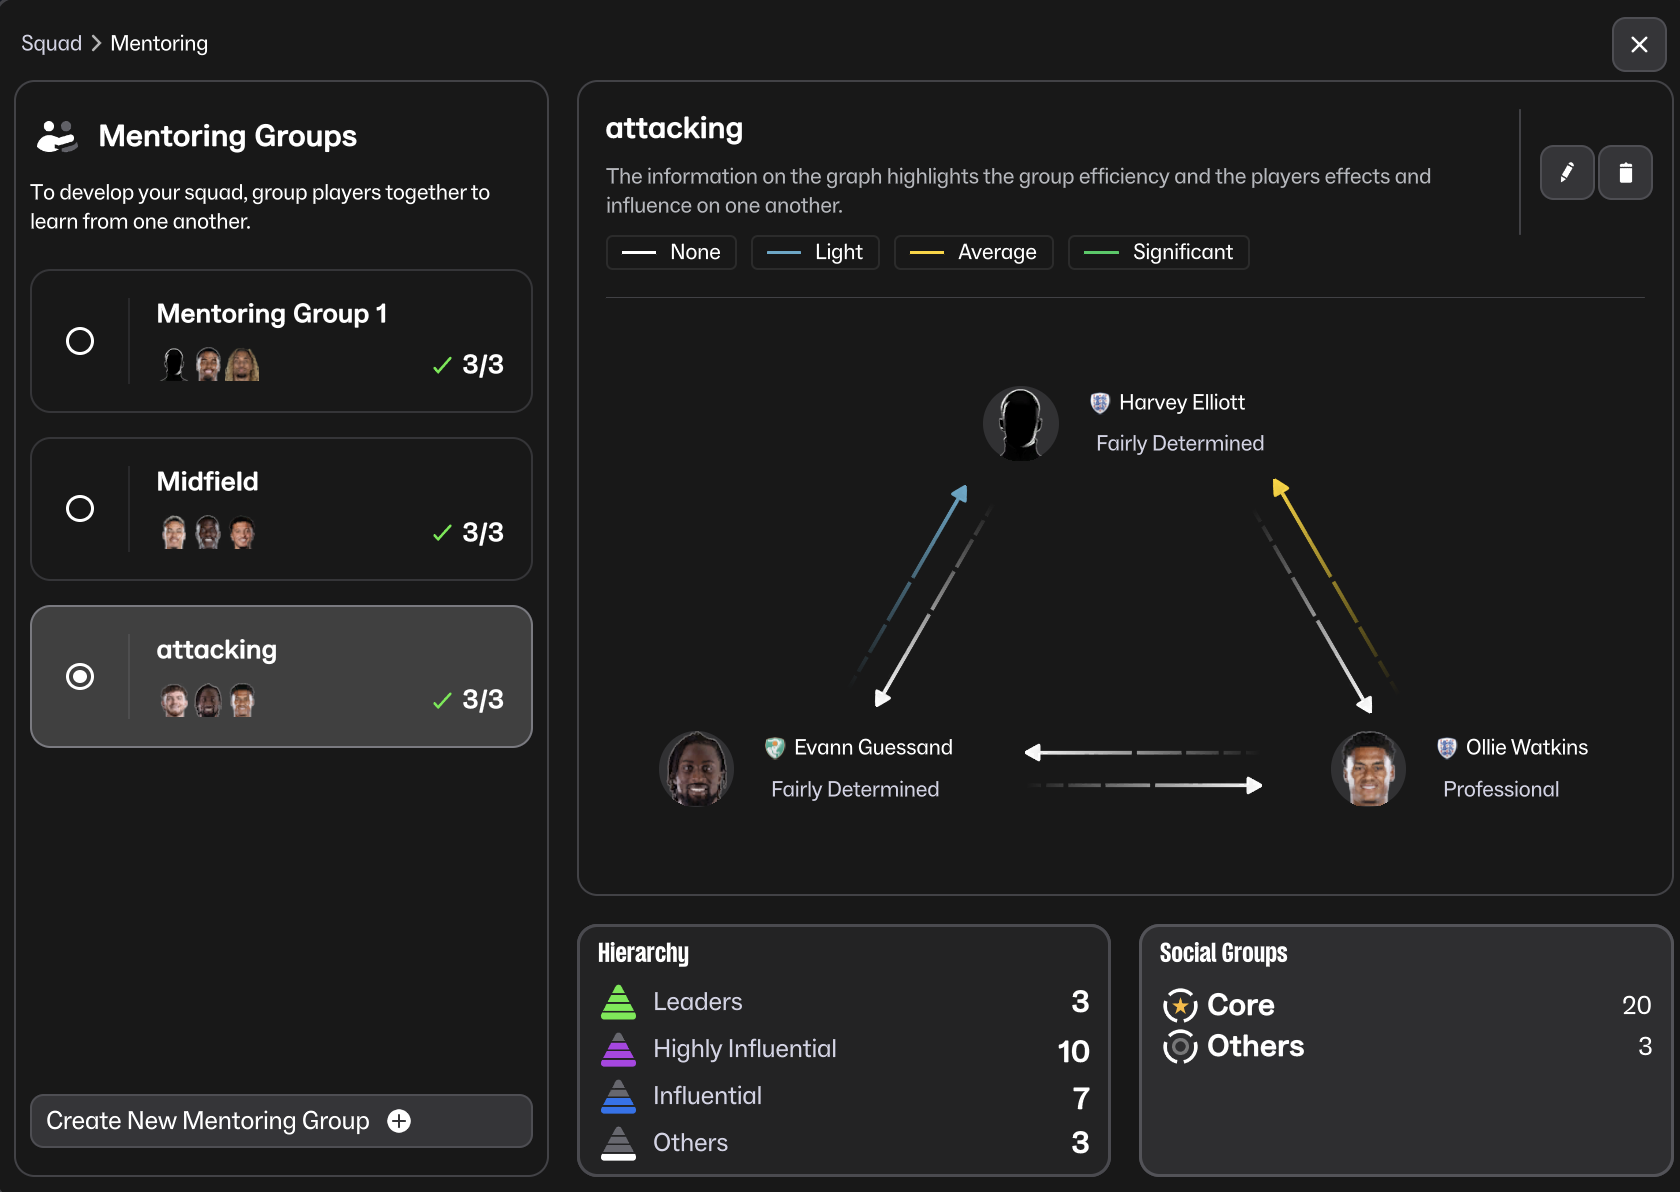Click the Core social group star icon
This screenshot has height=1192, width=1680.
(x=1180, y=1005)
